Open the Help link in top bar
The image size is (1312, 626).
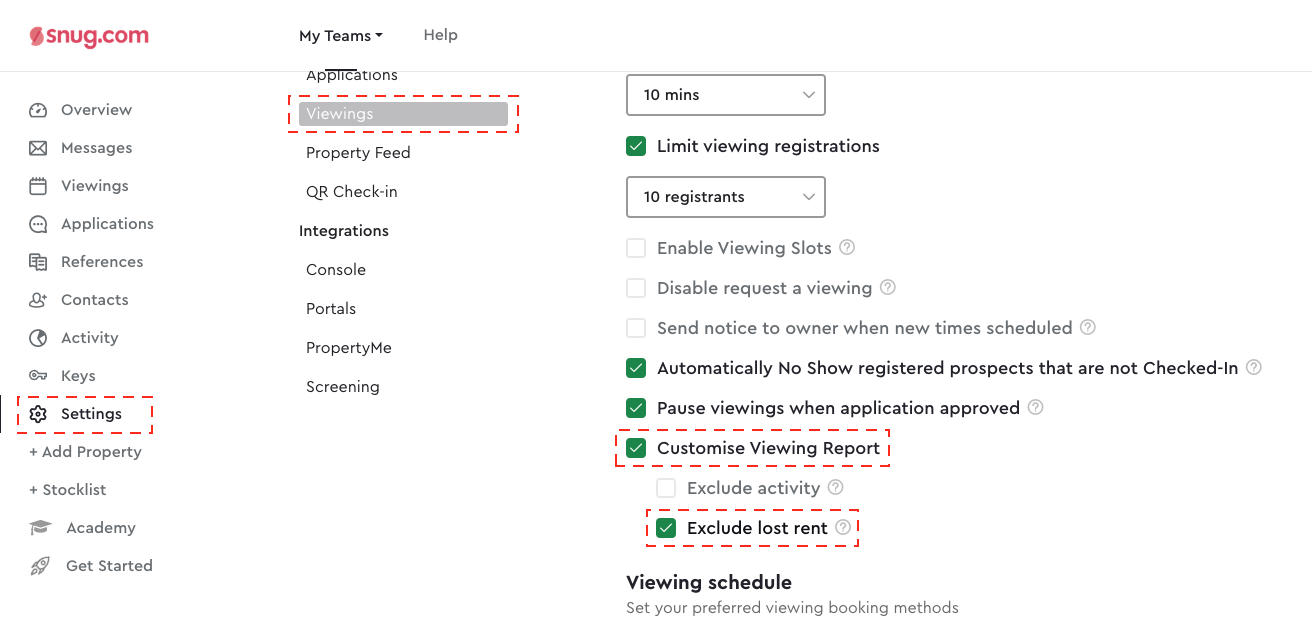click(440, 35)
